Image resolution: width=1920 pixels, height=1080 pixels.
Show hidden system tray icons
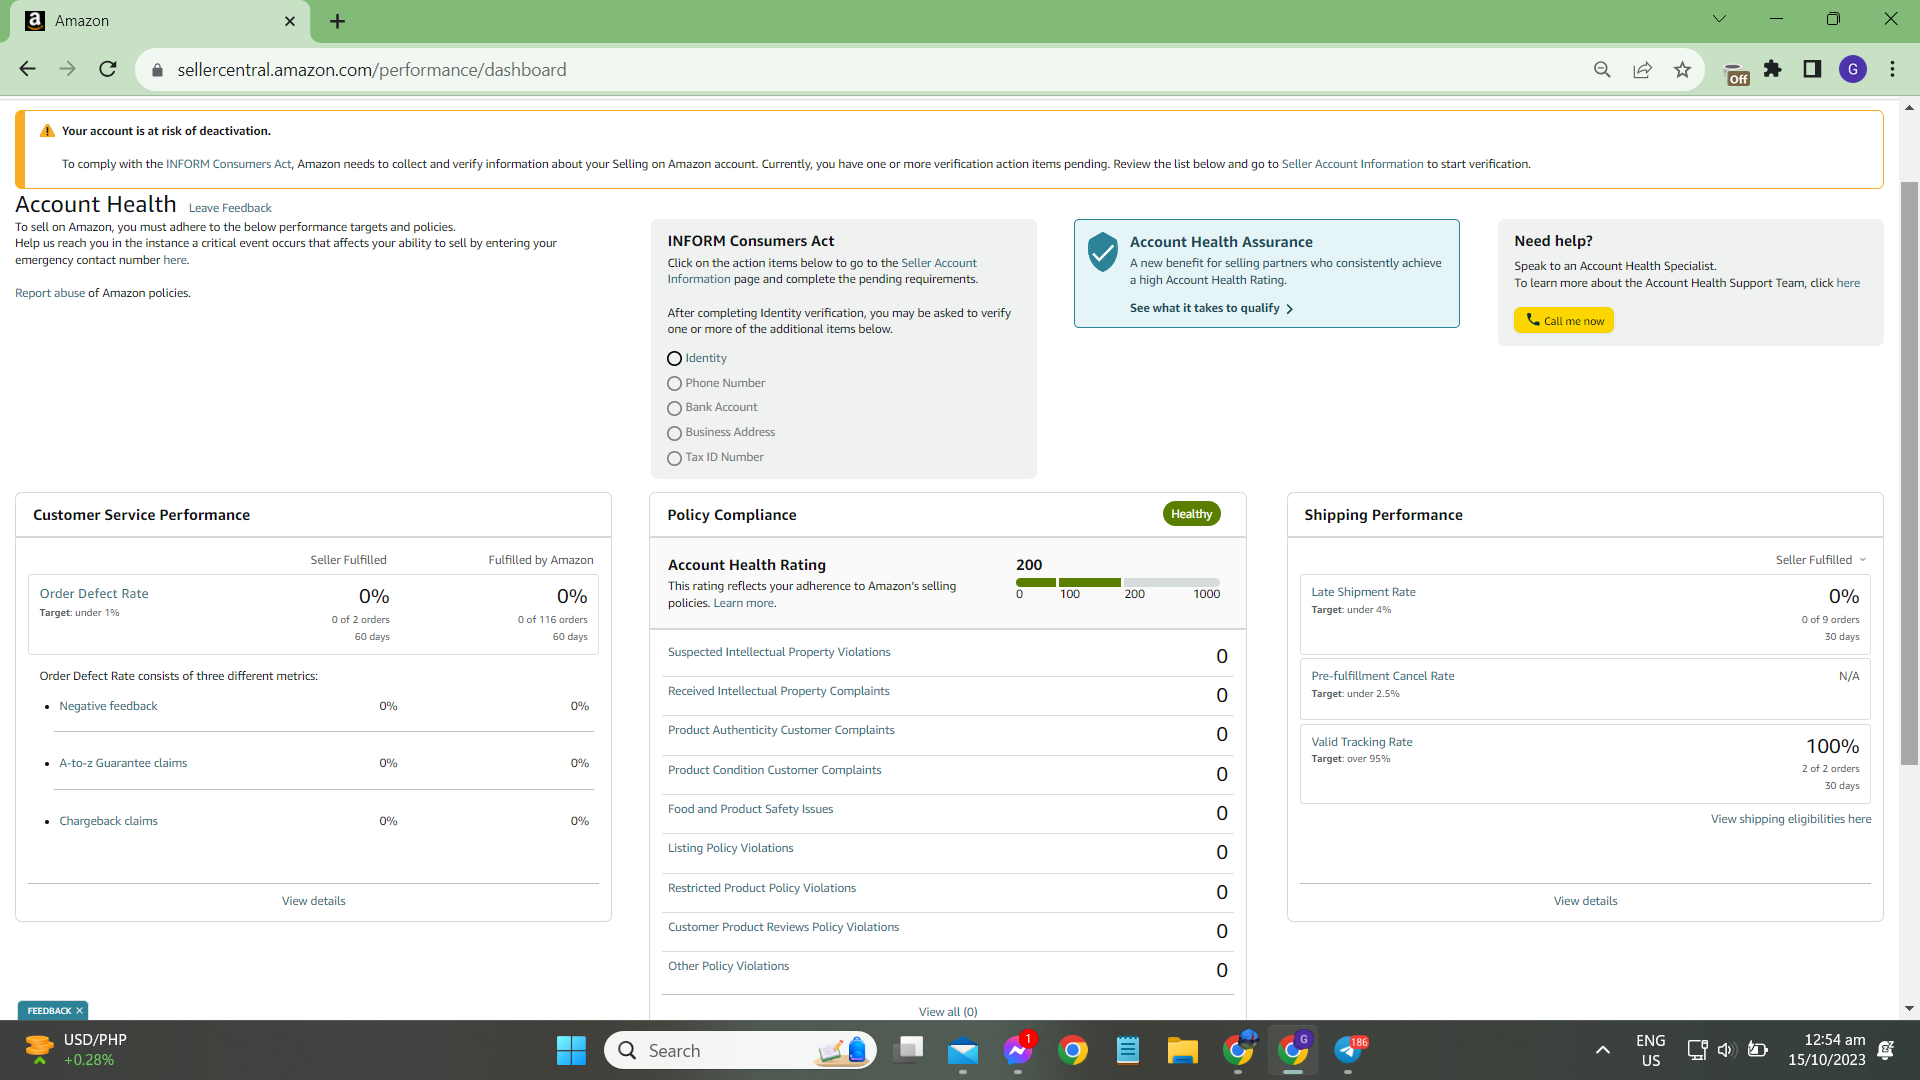(1602, 1050)
